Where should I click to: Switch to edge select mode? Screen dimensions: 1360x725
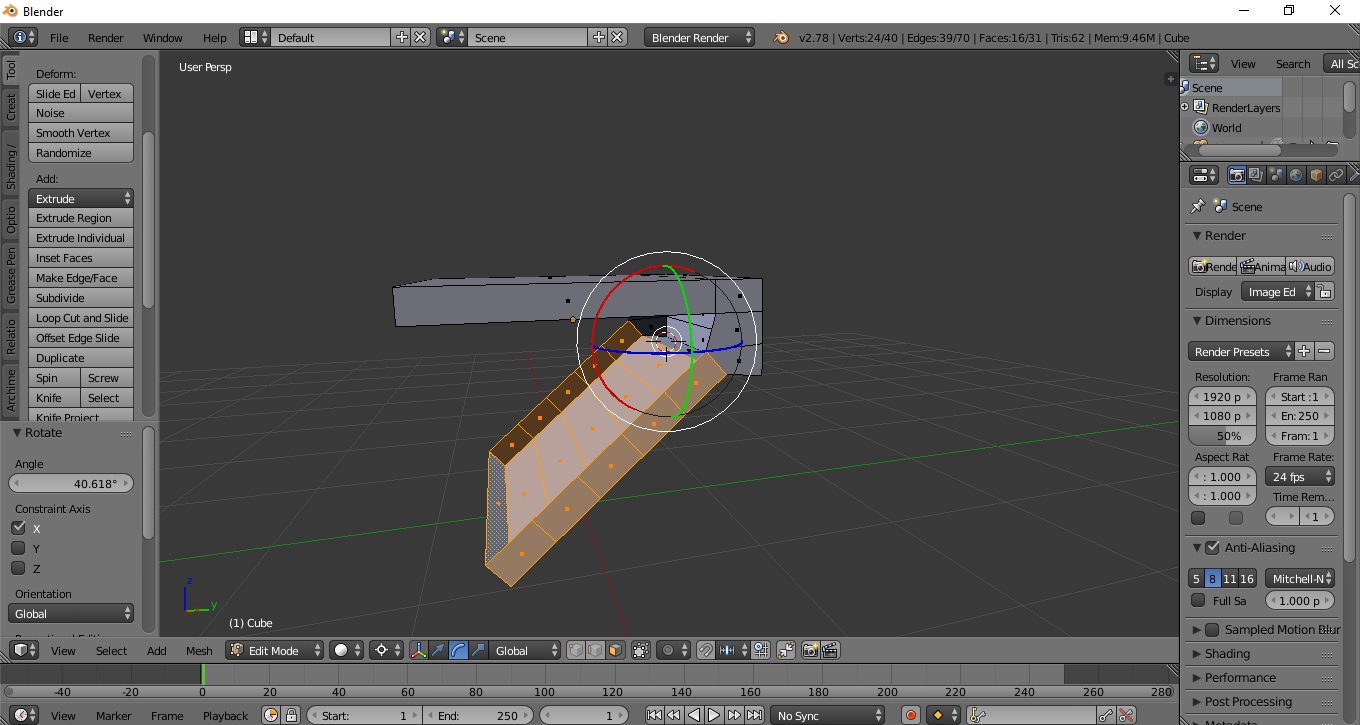point(596,650)
